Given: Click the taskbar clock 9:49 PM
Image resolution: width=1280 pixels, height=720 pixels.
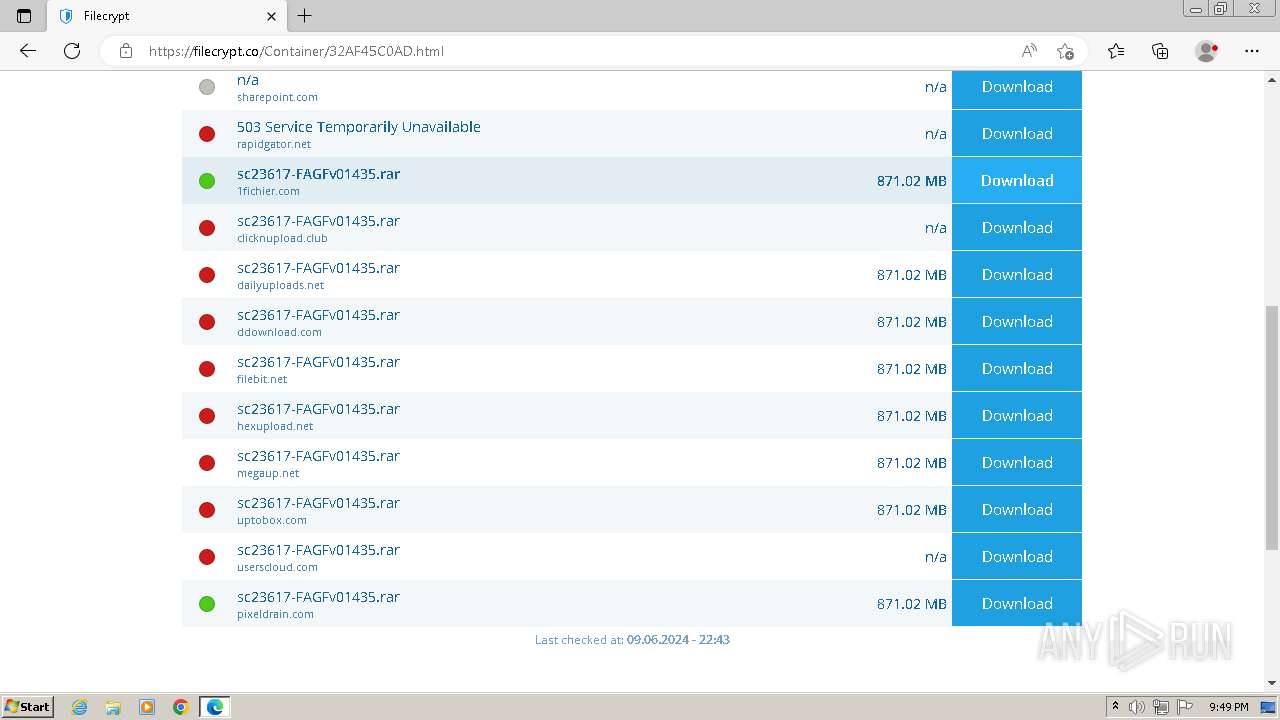Looking at the screenshot, I should pyautogui.click(x=1229, y=707).
